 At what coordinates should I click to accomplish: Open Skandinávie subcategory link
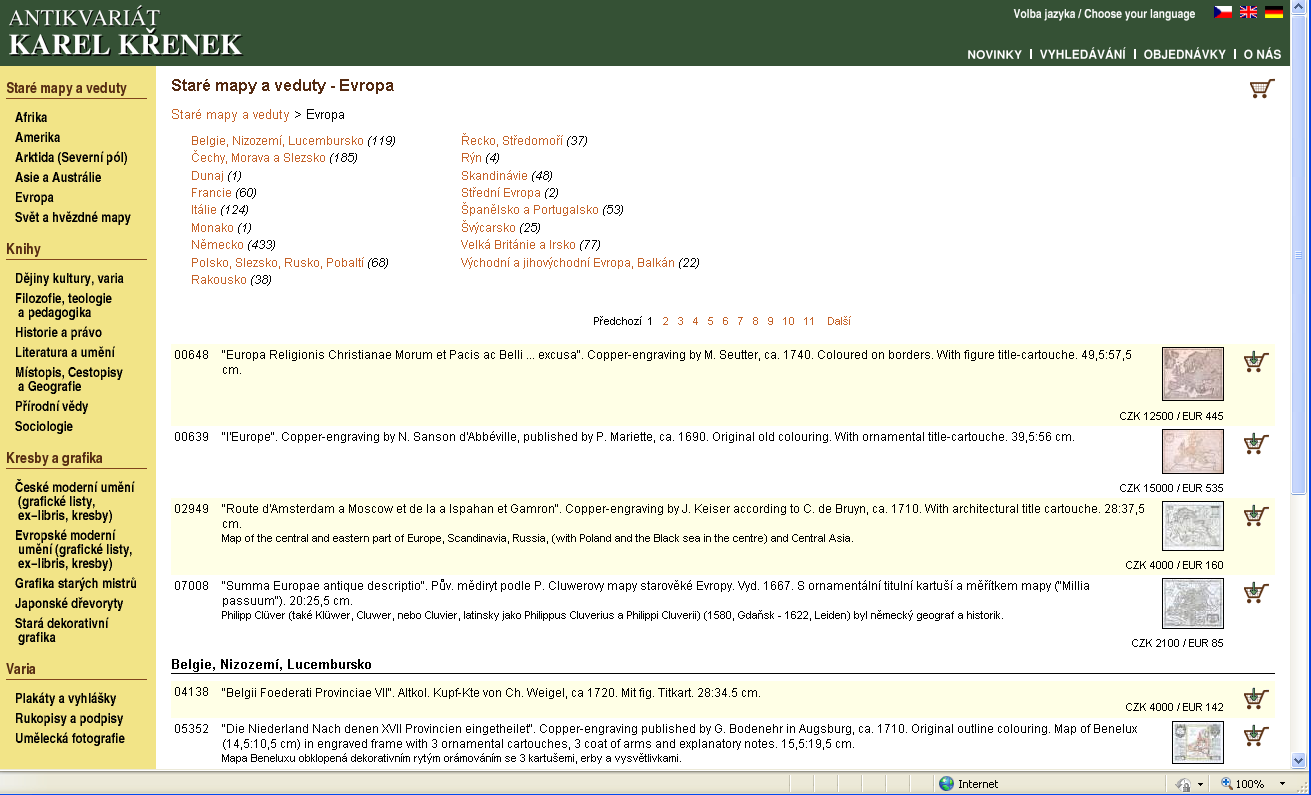tap(494, 175)
